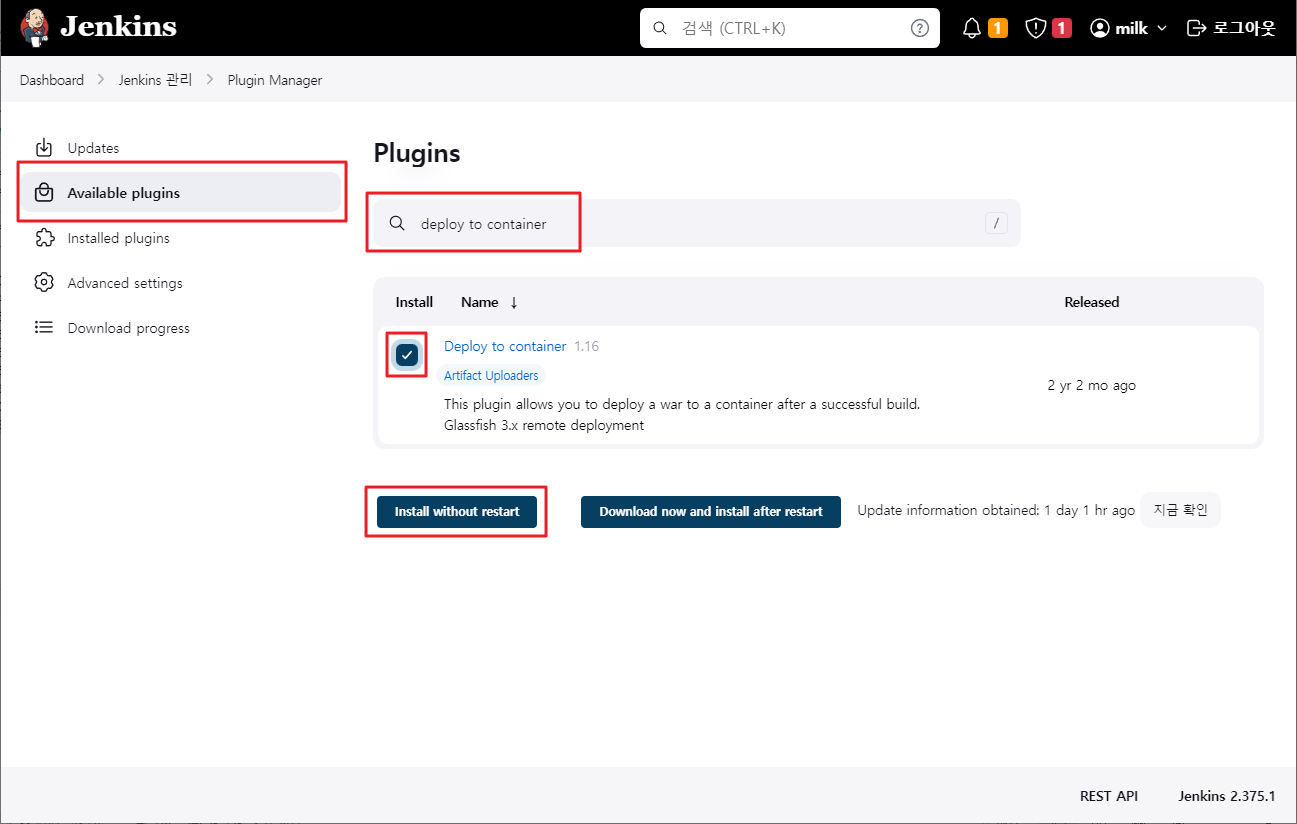The image size is (1297, 824).
Task: Click the Update information obtained text
Action: click(x=996, y=510)
